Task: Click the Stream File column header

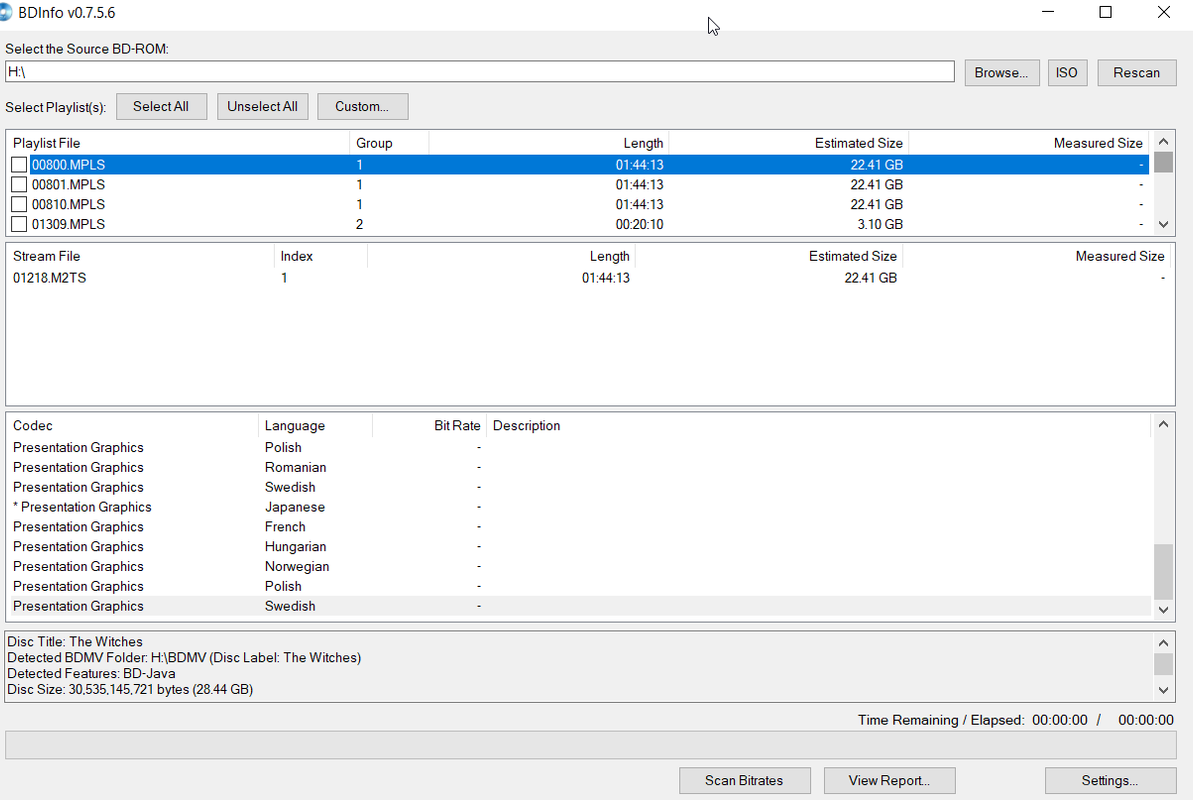Action: [140, 257]
